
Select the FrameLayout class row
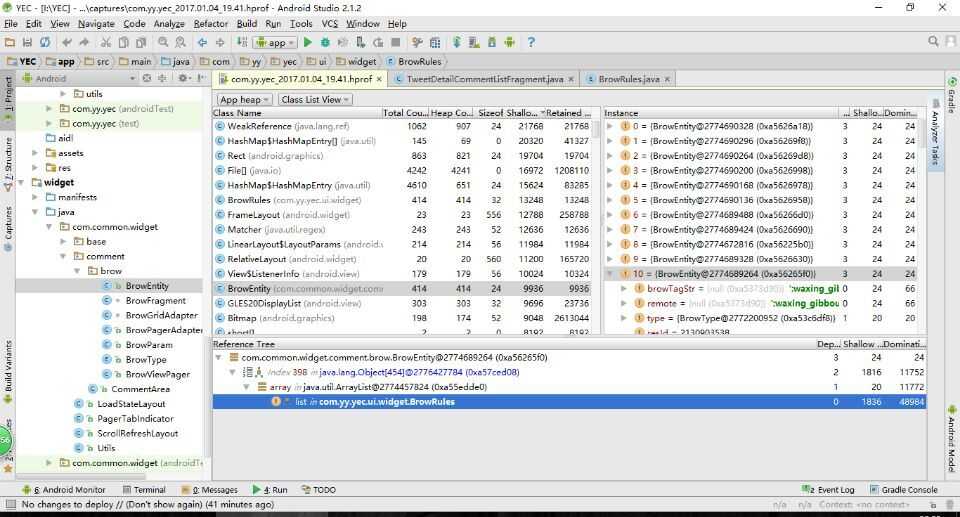402,215
